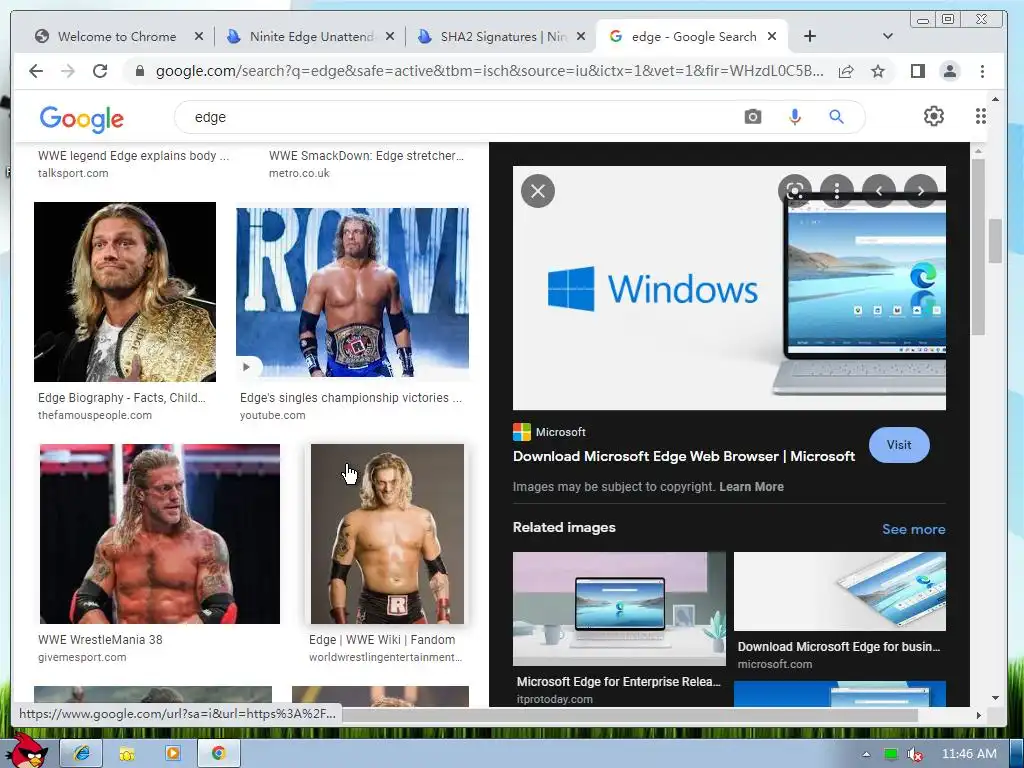This screenshot has height=768, width=1024.
Task: Expand tab search dropdown chevron
Action: click(888, 37)
